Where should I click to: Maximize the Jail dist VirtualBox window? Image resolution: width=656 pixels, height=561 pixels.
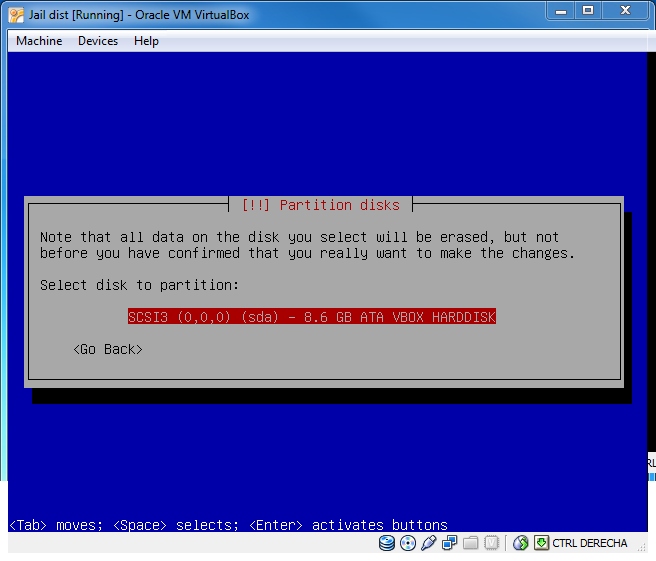coord(588,11)
